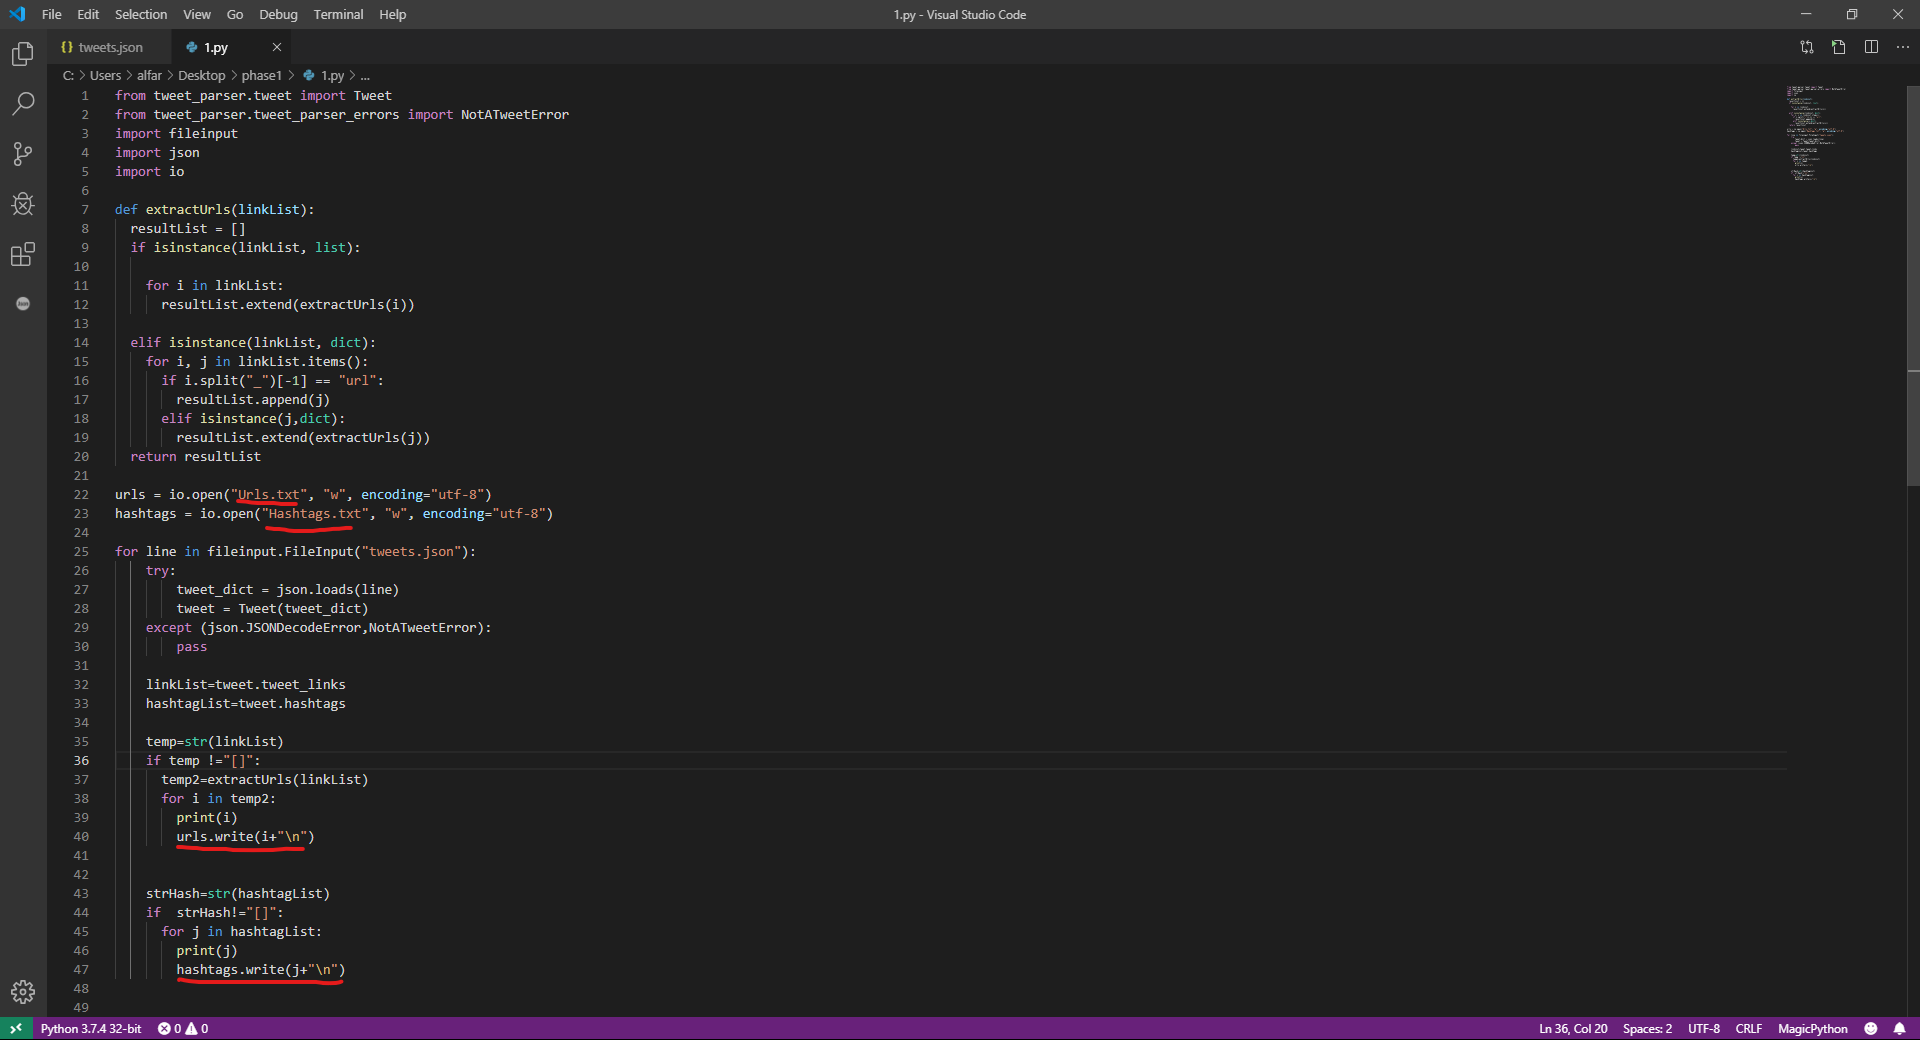Select Python 3.7.4 32-bit interpreter
Screen dimensions: 1920x1040
(x=91, y=1028)
